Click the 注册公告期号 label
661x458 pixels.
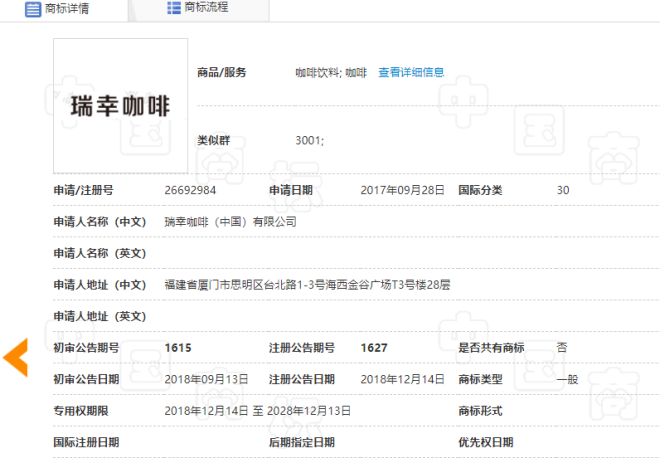[x=302, y=348]
